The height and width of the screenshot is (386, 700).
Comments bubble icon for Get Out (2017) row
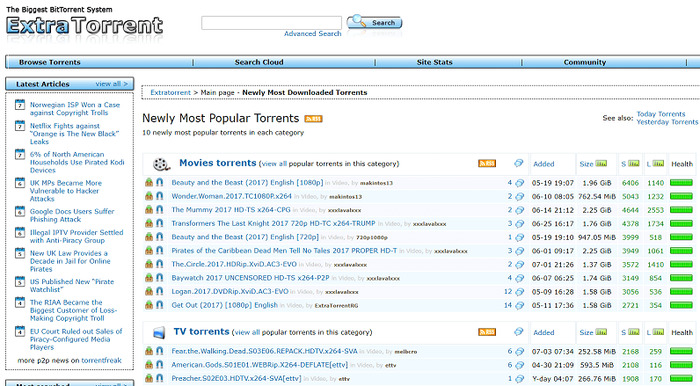pos(520,306)
